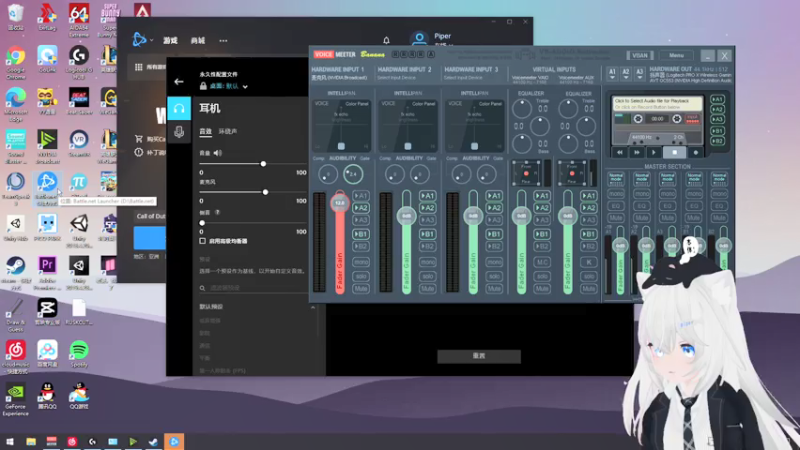Select the Recycle Bin desktop icon

pos(16,16)
